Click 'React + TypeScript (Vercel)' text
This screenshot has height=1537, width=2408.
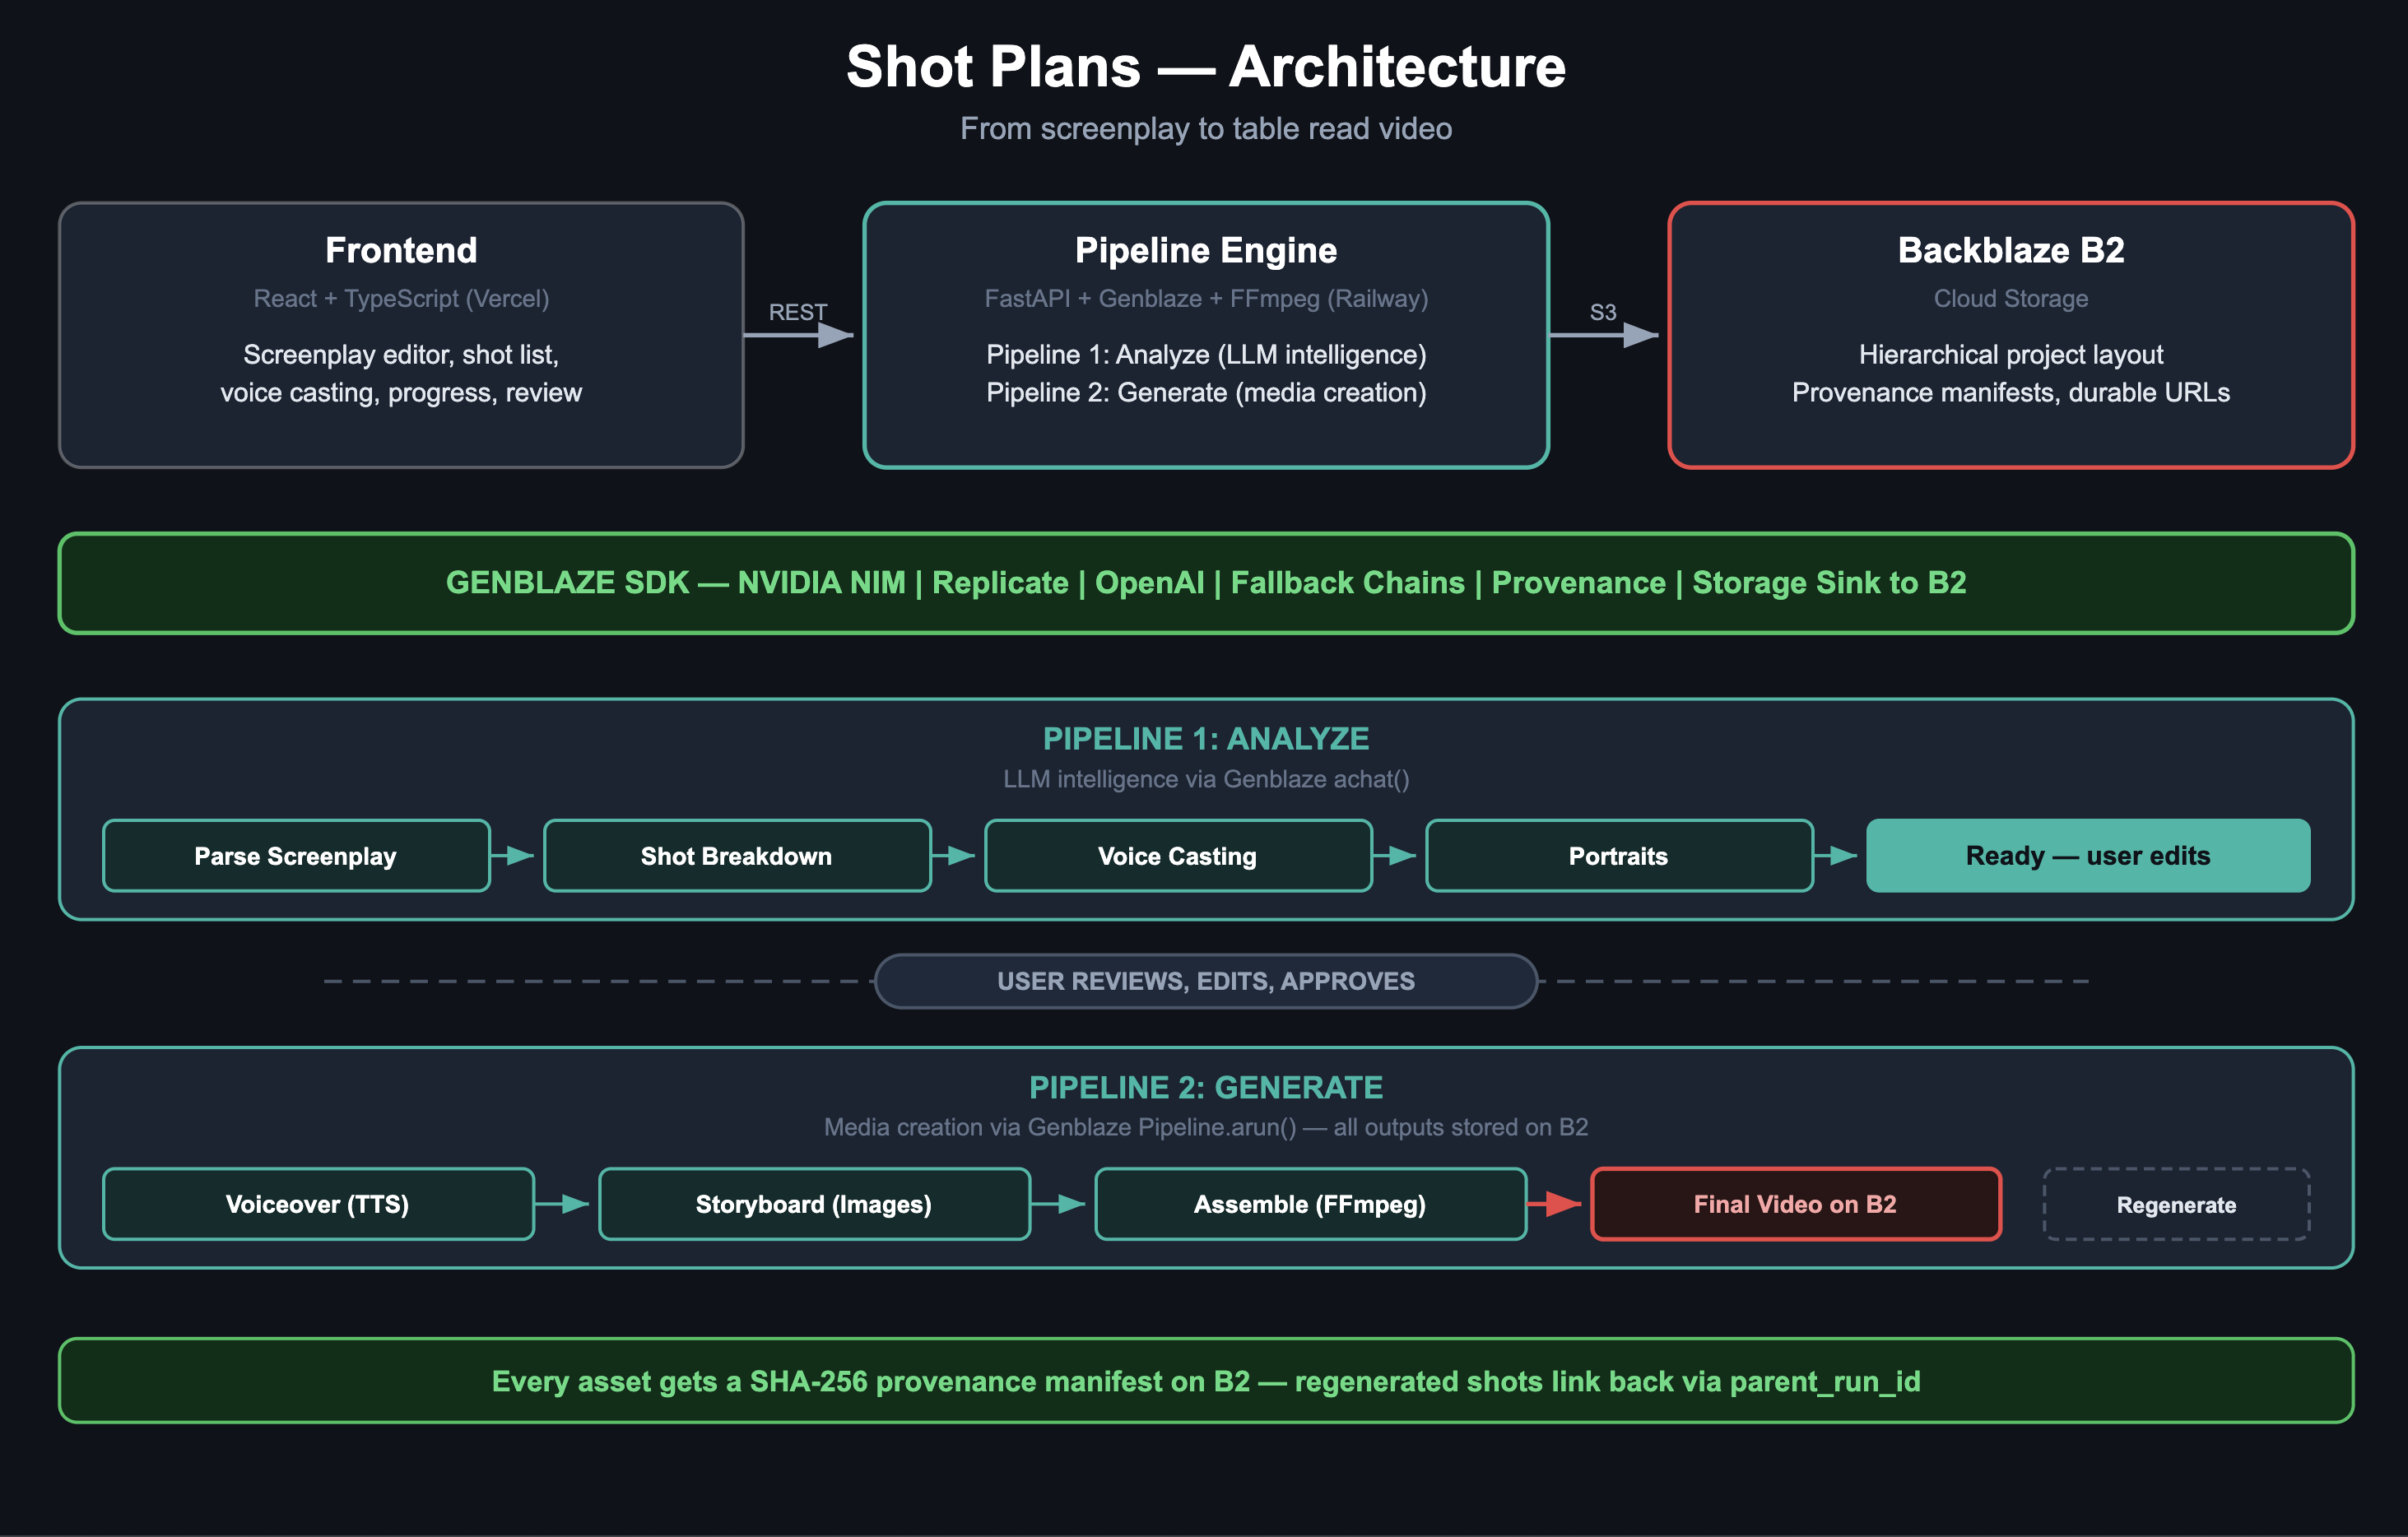(401, 299)
